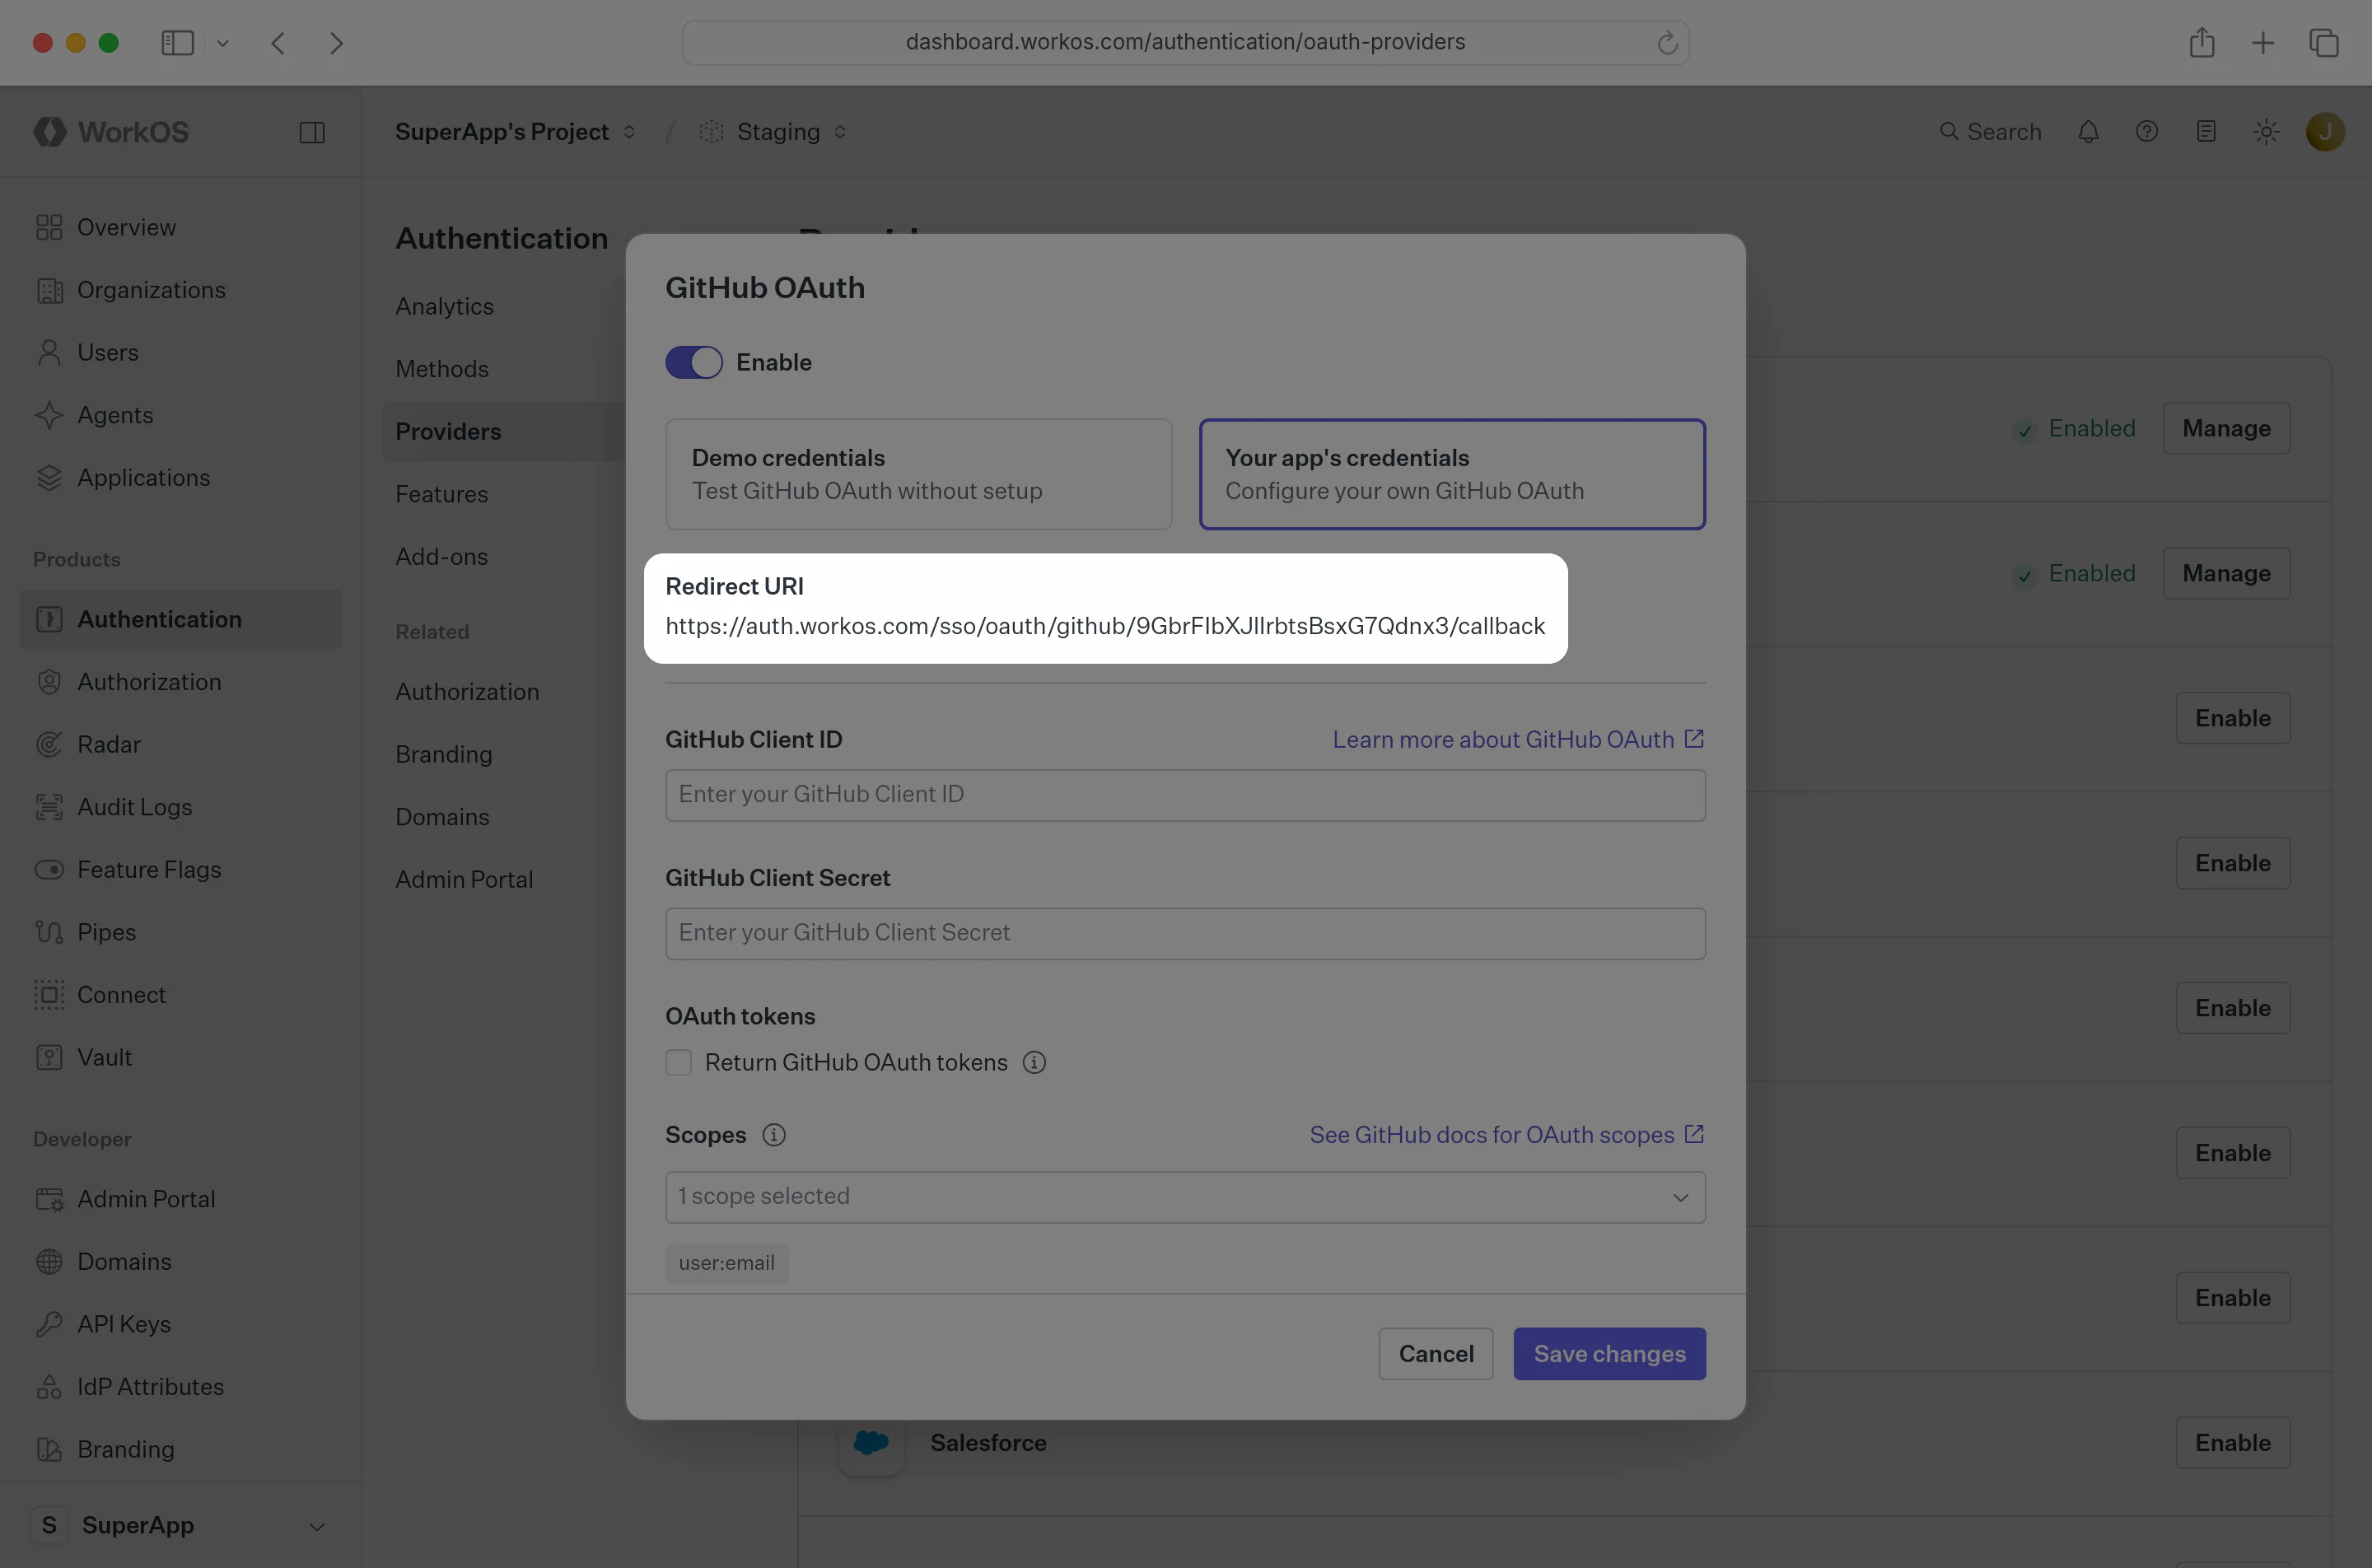Select Your app's credentials option

pos(1452,474)
